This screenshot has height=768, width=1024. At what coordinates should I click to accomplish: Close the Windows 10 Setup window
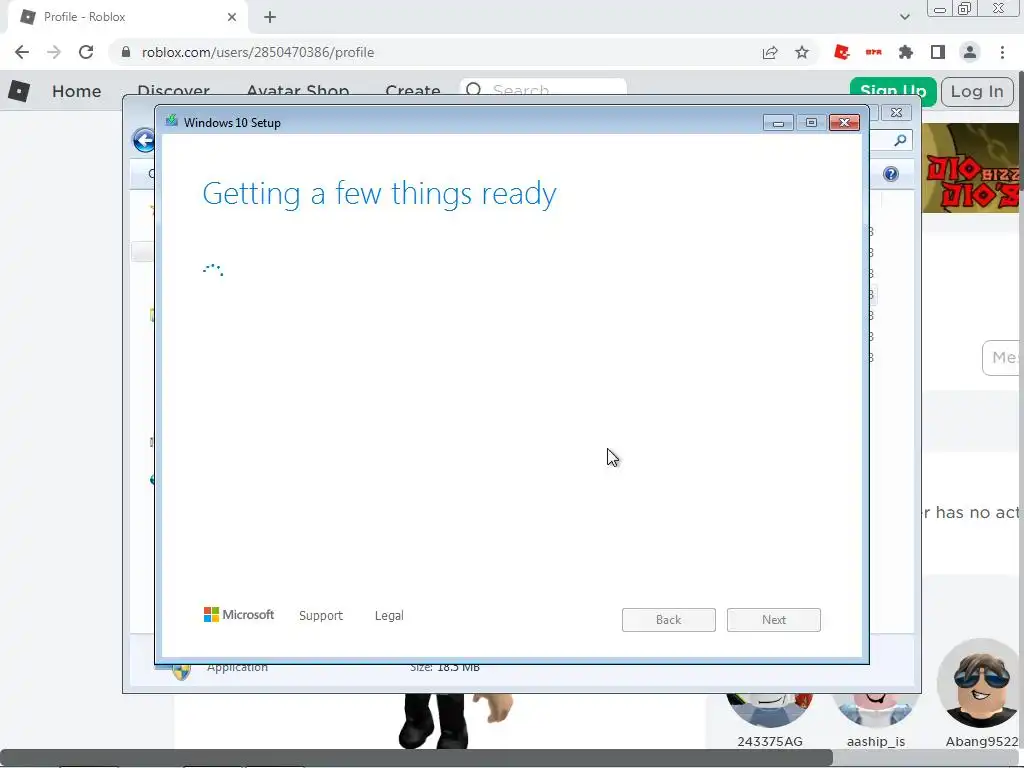click(x=844, y=123)
